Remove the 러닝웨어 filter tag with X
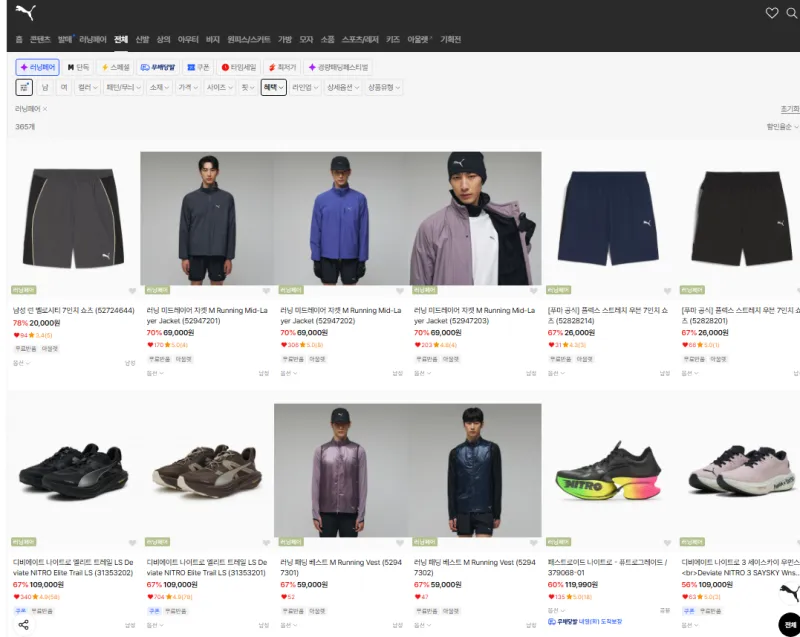The width and height of the screenshot is (800, 637). click(x=45, y=109)
